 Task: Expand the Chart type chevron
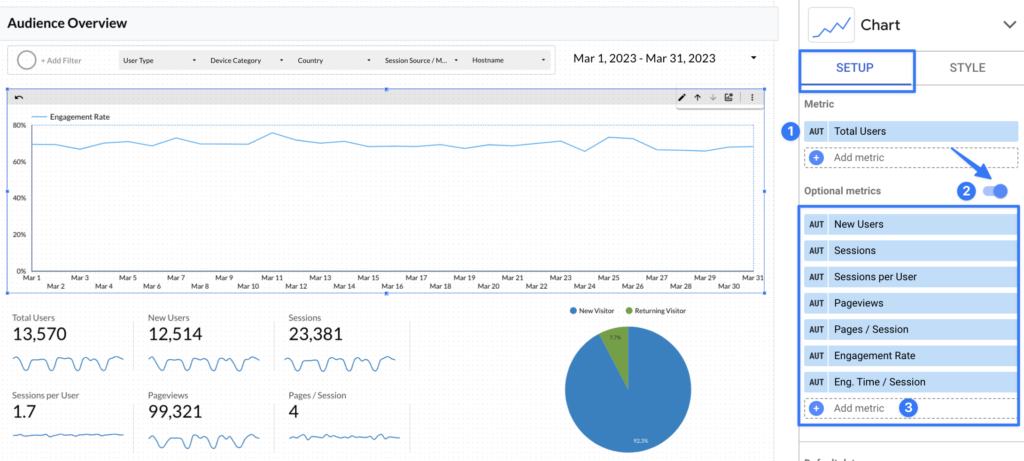pyautogui.click(x=1008, y=25)
